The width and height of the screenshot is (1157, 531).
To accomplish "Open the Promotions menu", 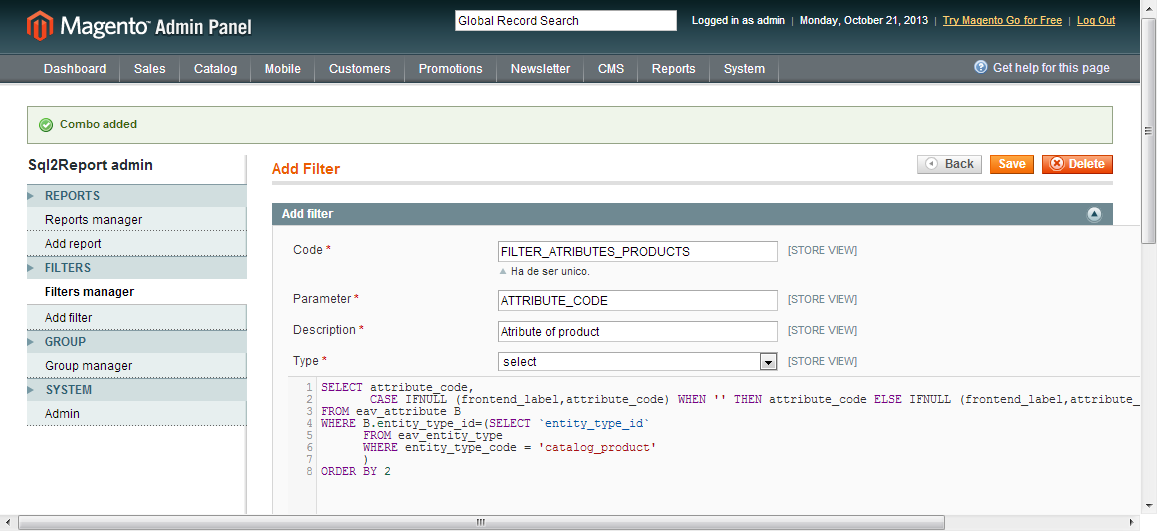I will point(451,69).
